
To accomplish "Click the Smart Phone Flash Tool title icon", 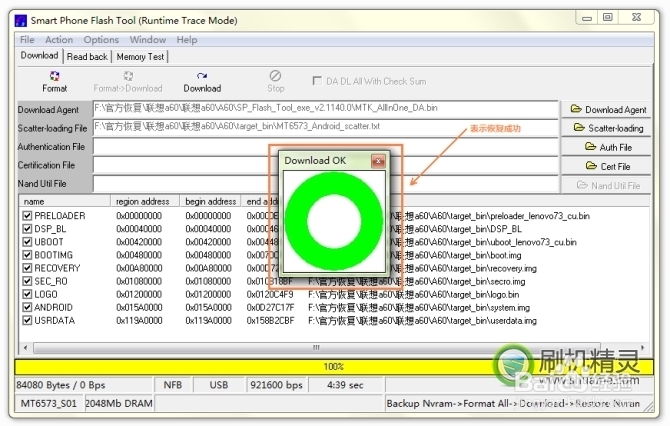I will (x=21, y=21).
